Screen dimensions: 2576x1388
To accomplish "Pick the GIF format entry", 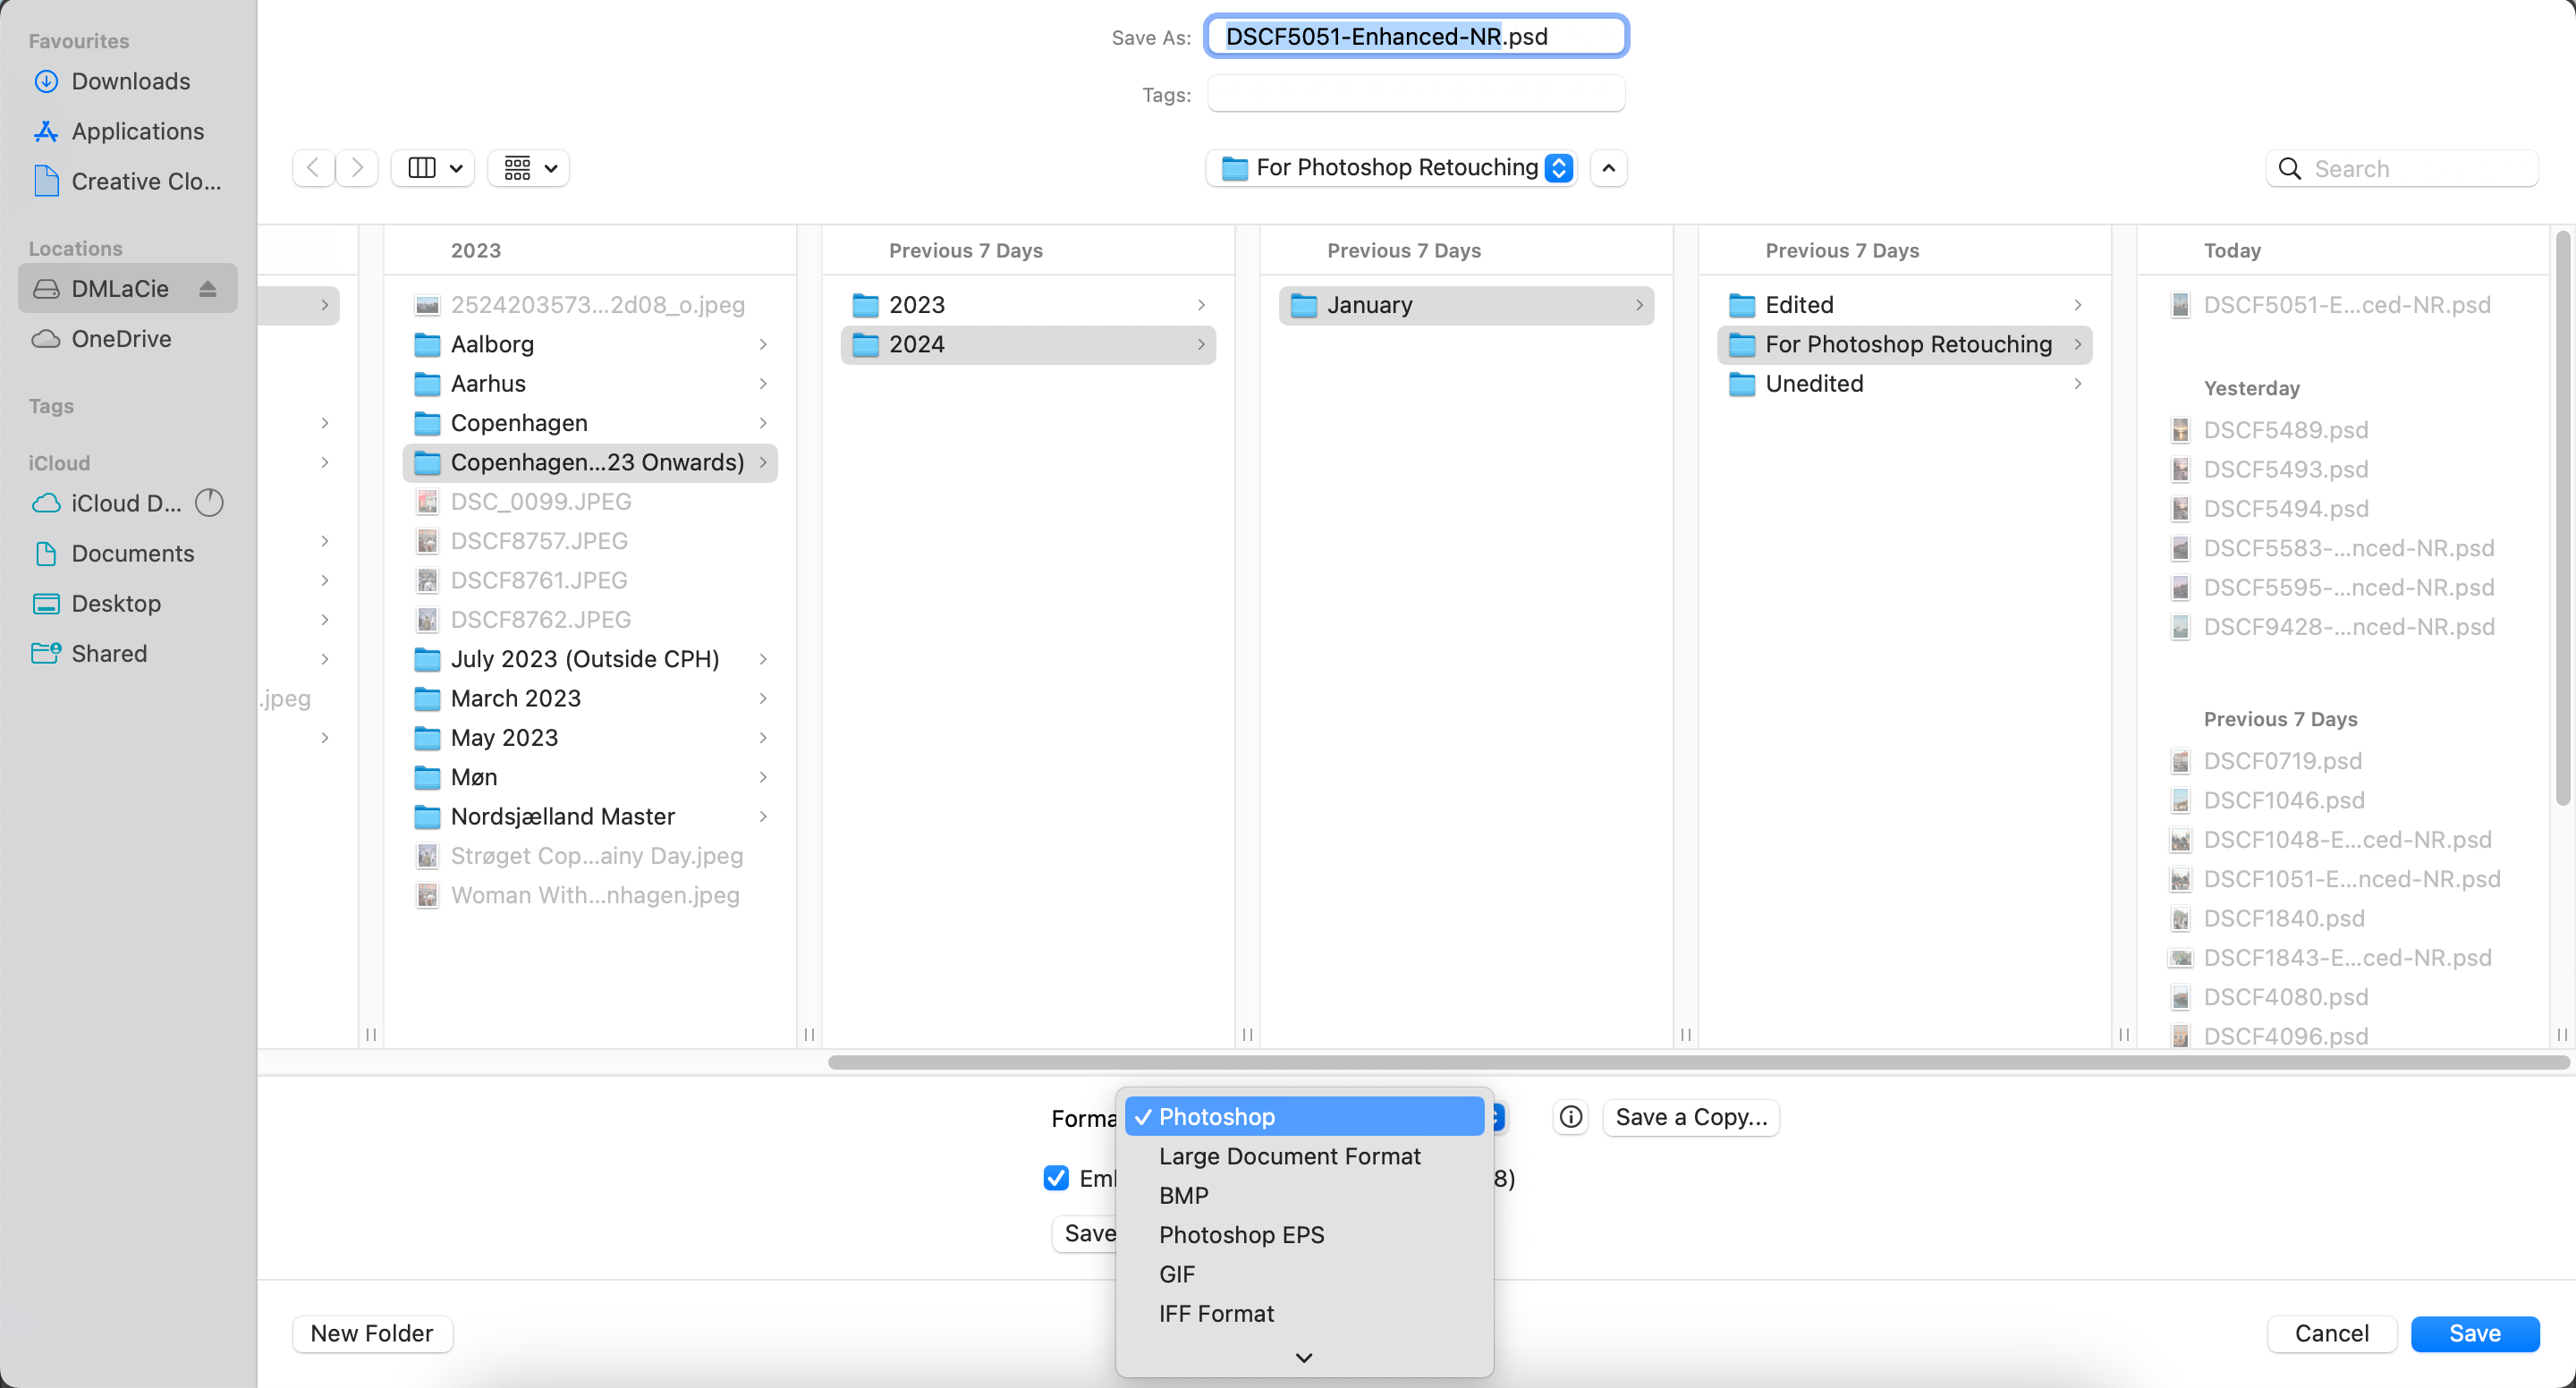I will [1176, 1274].
